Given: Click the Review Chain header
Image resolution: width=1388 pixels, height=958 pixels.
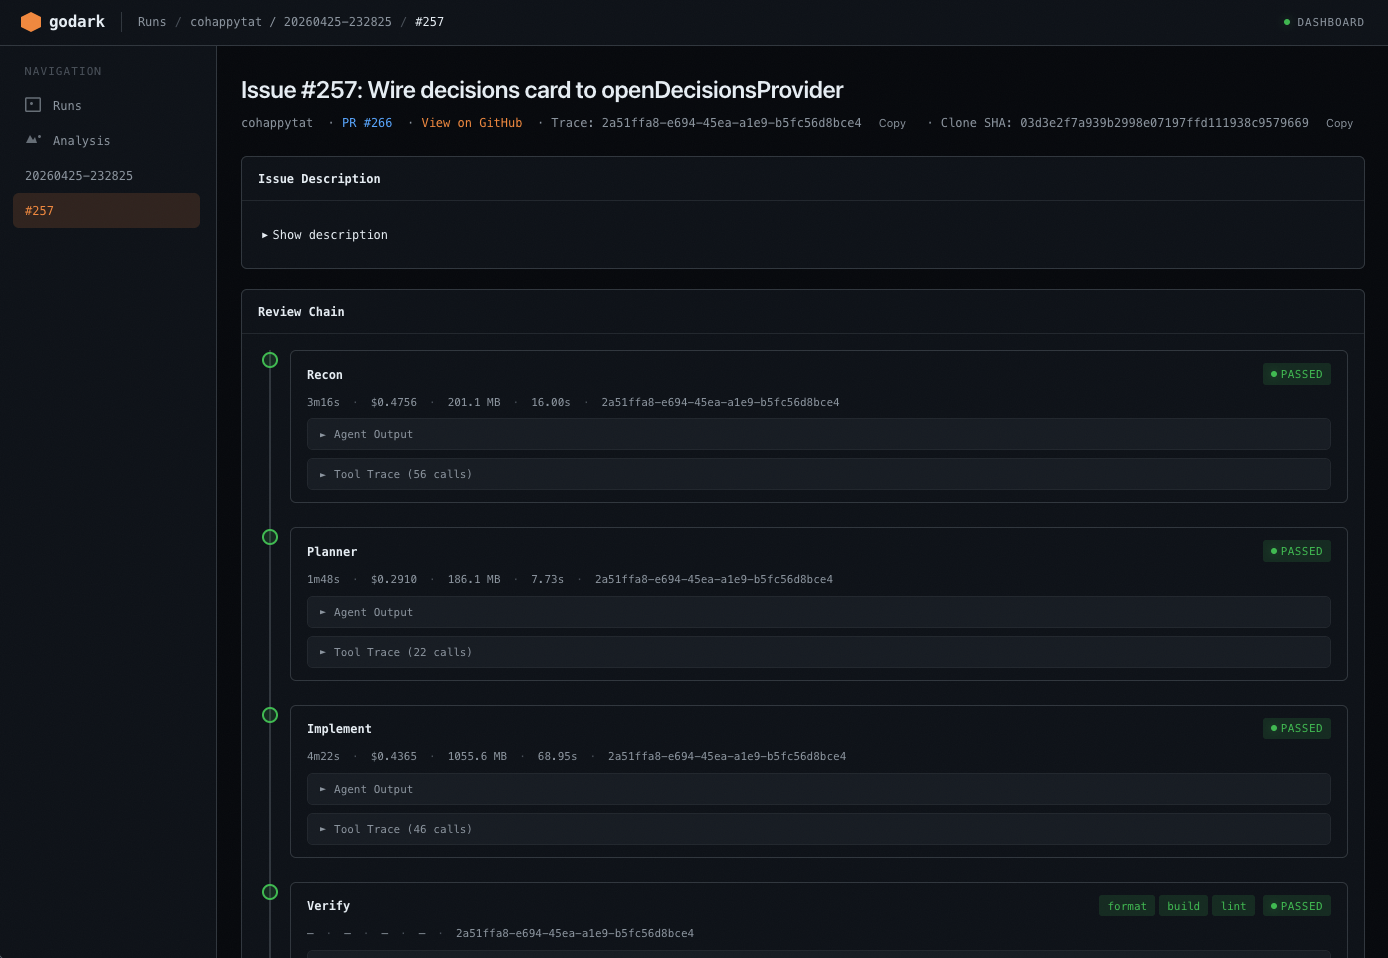Looking at the screenshot, I should 301,312.
